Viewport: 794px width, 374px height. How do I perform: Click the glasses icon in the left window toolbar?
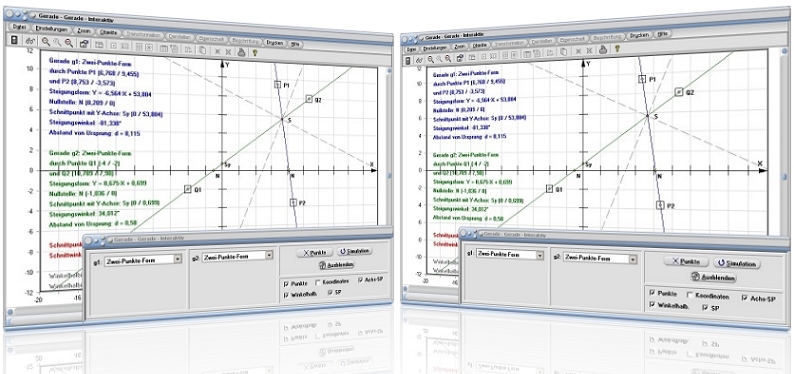30,42
